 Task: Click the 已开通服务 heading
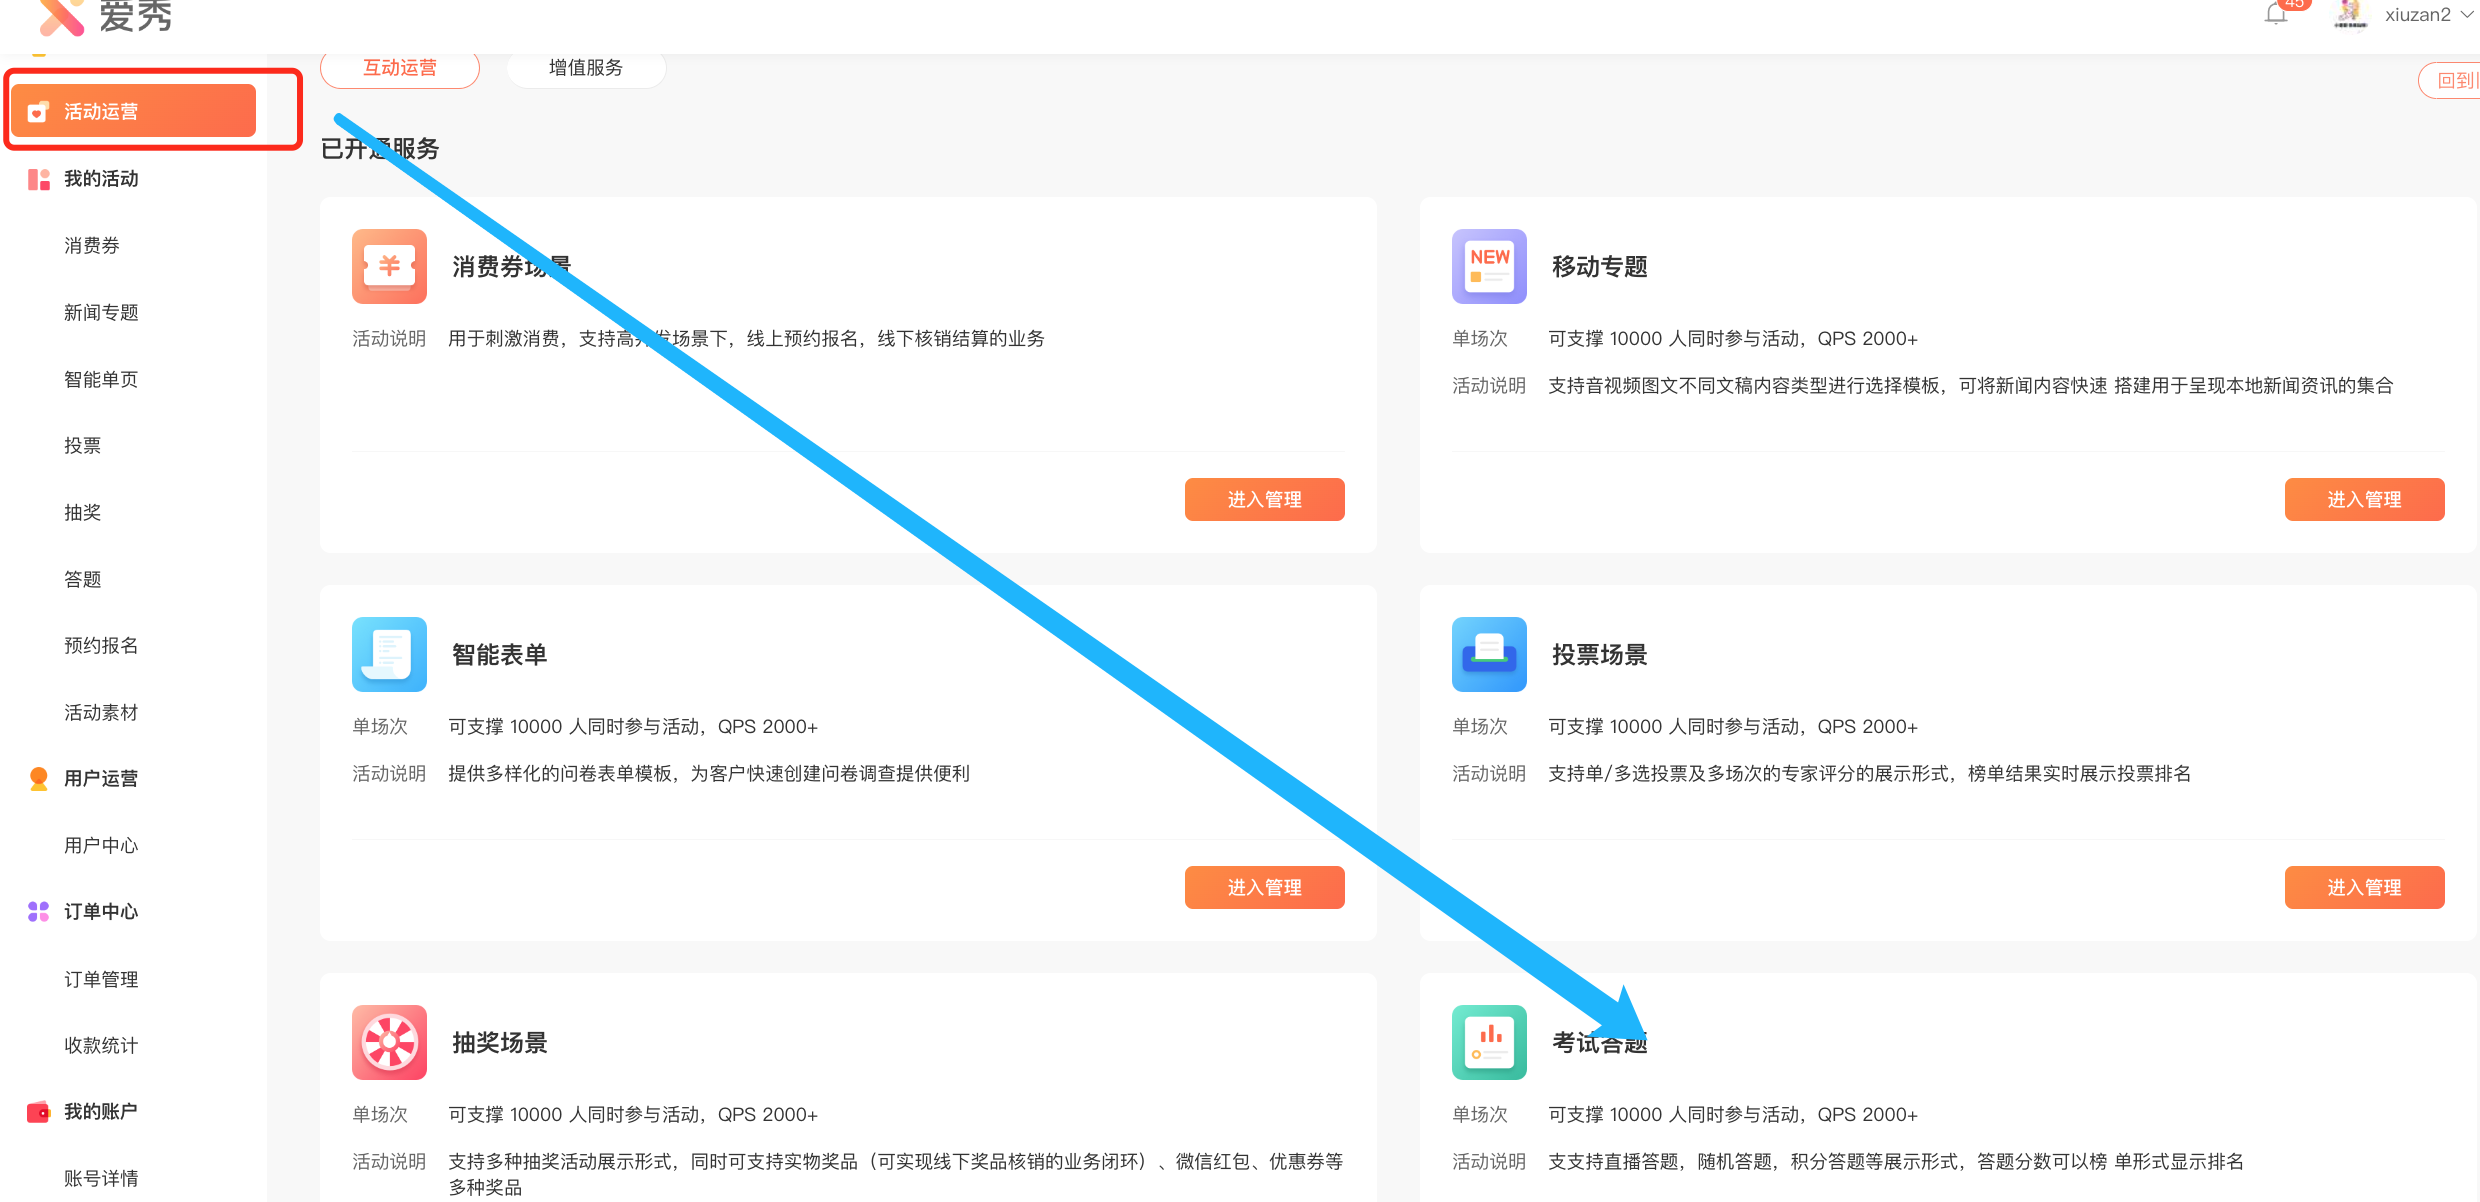click(380, 148)
